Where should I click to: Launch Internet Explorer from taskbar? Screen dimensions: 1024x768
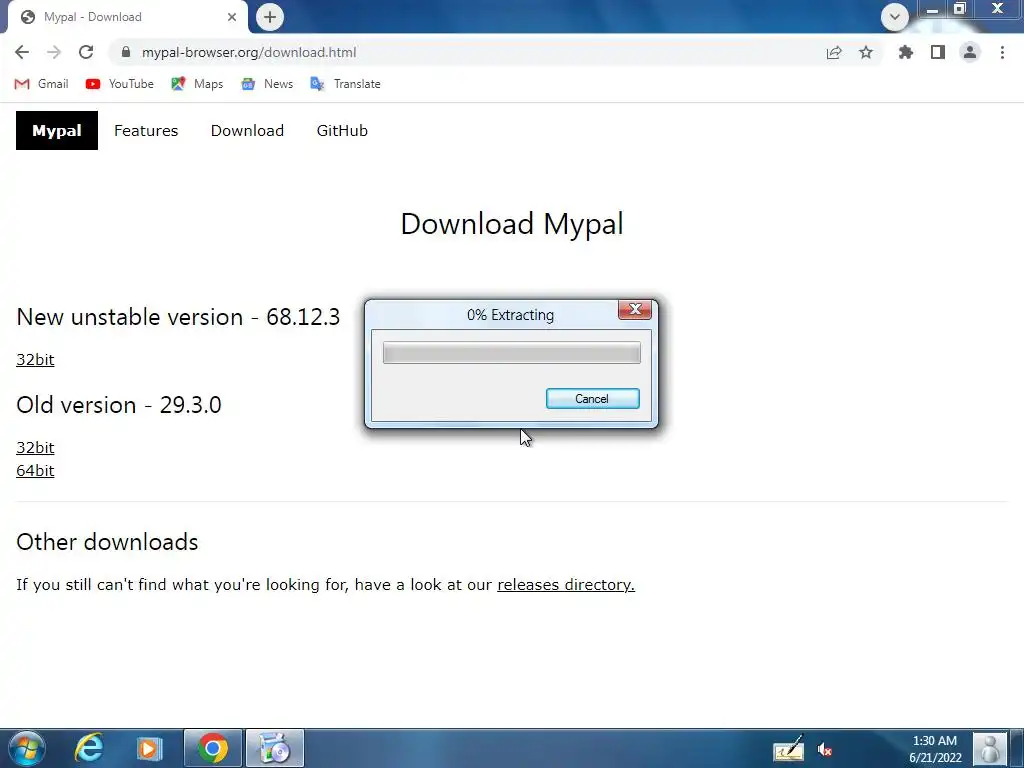tap(89, 748)
